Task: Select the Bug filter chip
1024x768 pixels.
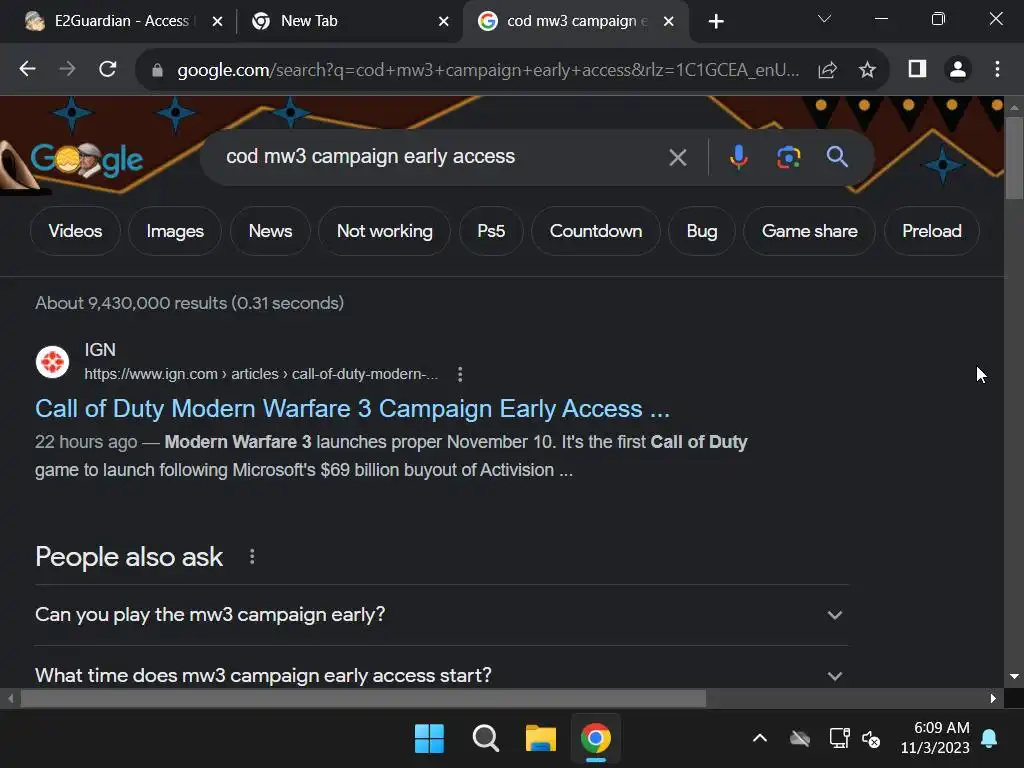Action: point(702,231)
